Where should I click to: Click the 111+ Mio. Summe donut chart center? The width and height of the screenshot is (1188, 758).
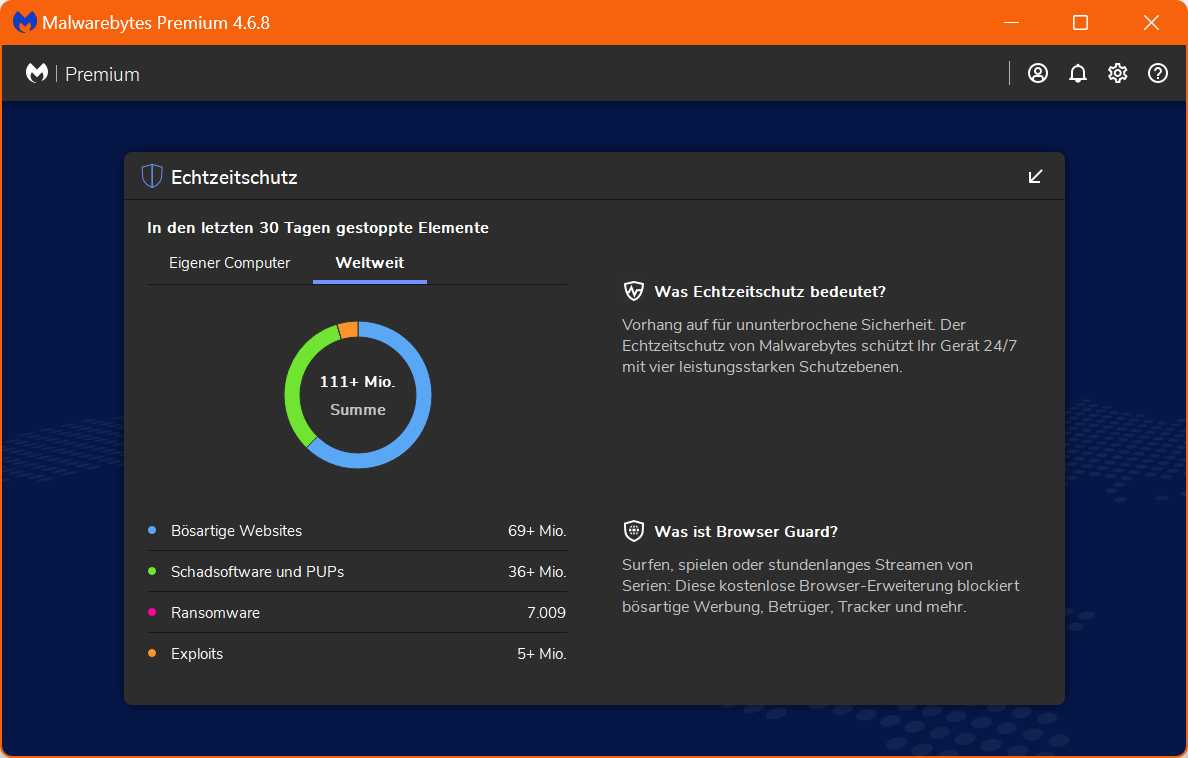[x=357, y=395]
